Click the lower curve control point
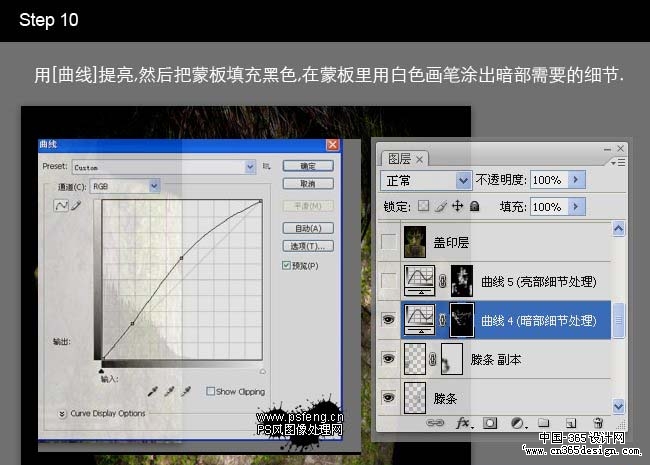 pos(132,323)
